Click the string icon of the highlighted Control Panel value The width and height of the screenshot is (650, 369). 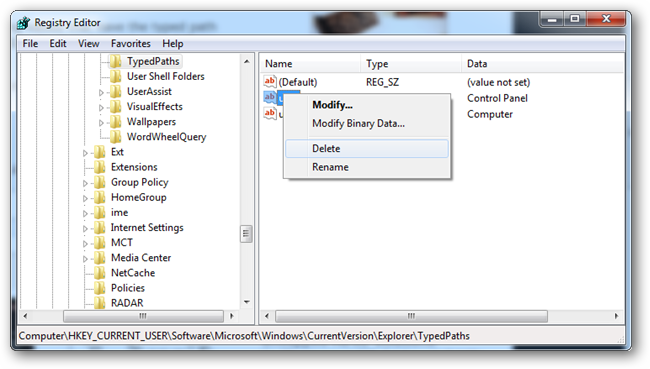(x=270, y=97)
